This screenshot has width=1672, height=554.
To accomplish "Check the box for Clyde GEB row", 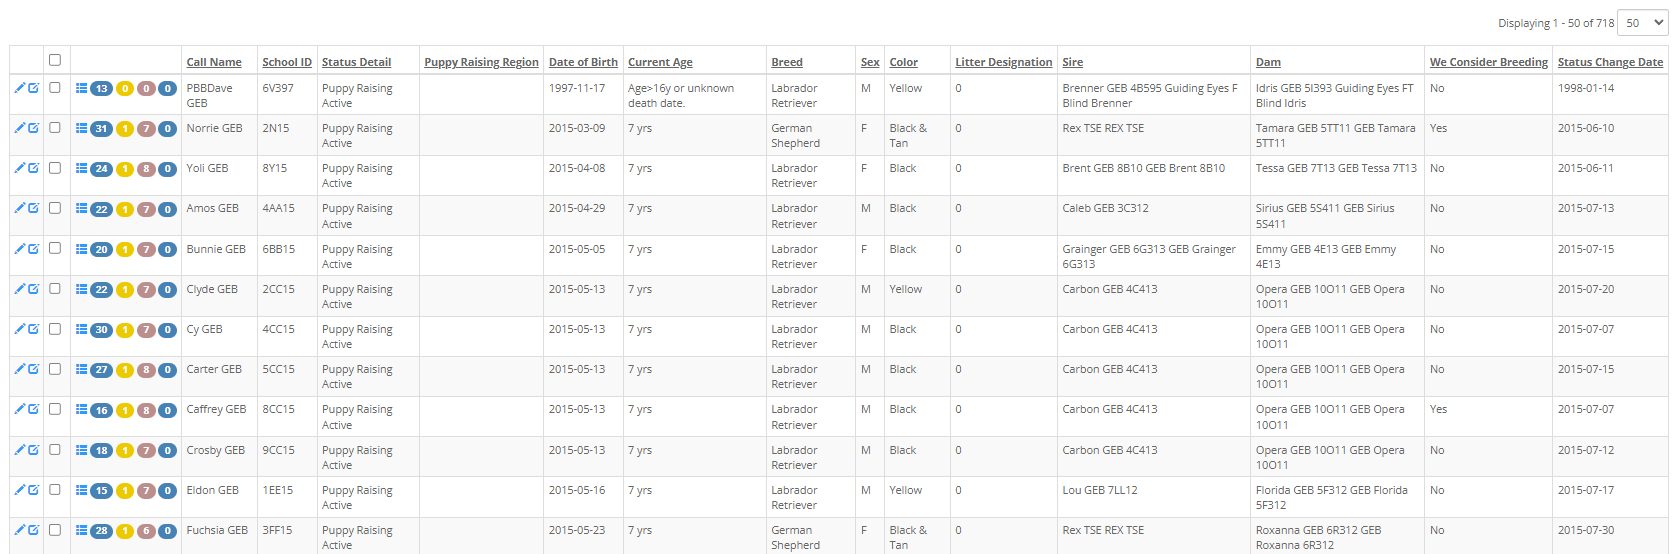I will click(x=55, y=289).
